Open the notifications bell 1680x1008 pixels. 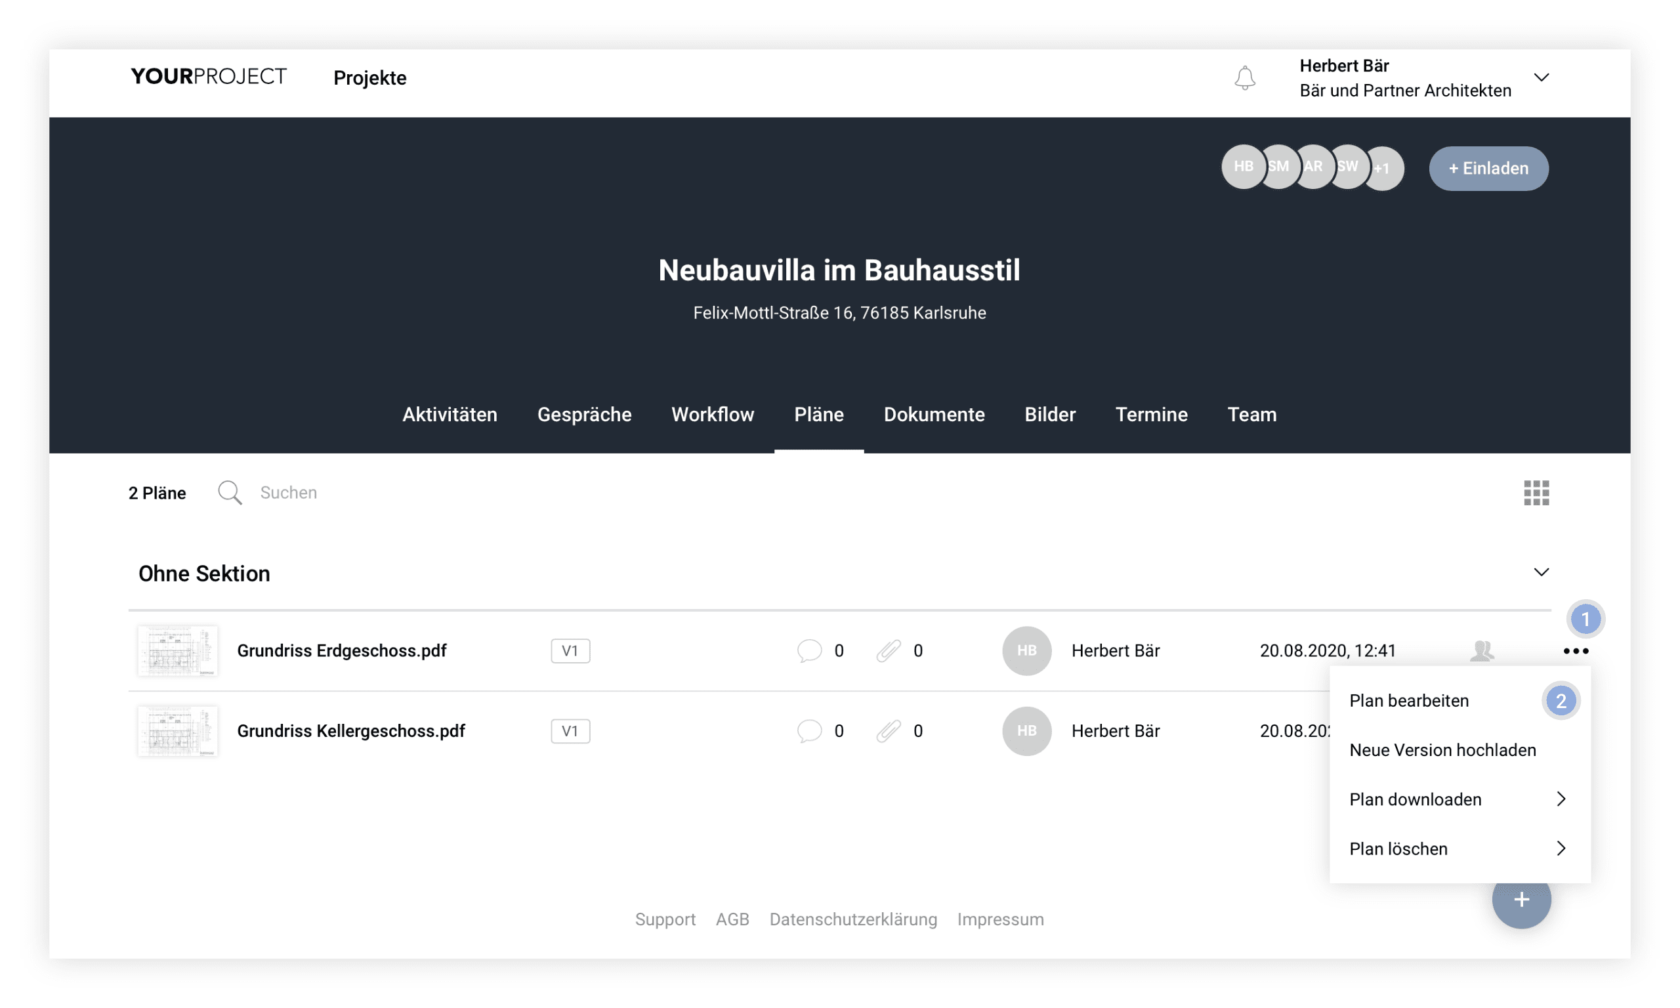[1244, 78]
